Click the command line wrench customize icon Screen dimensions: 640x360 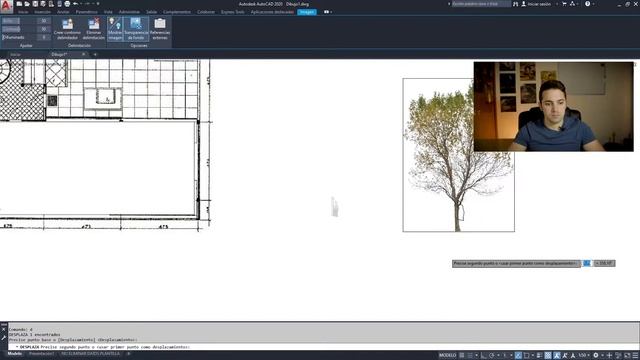click(x=4, y=338)
